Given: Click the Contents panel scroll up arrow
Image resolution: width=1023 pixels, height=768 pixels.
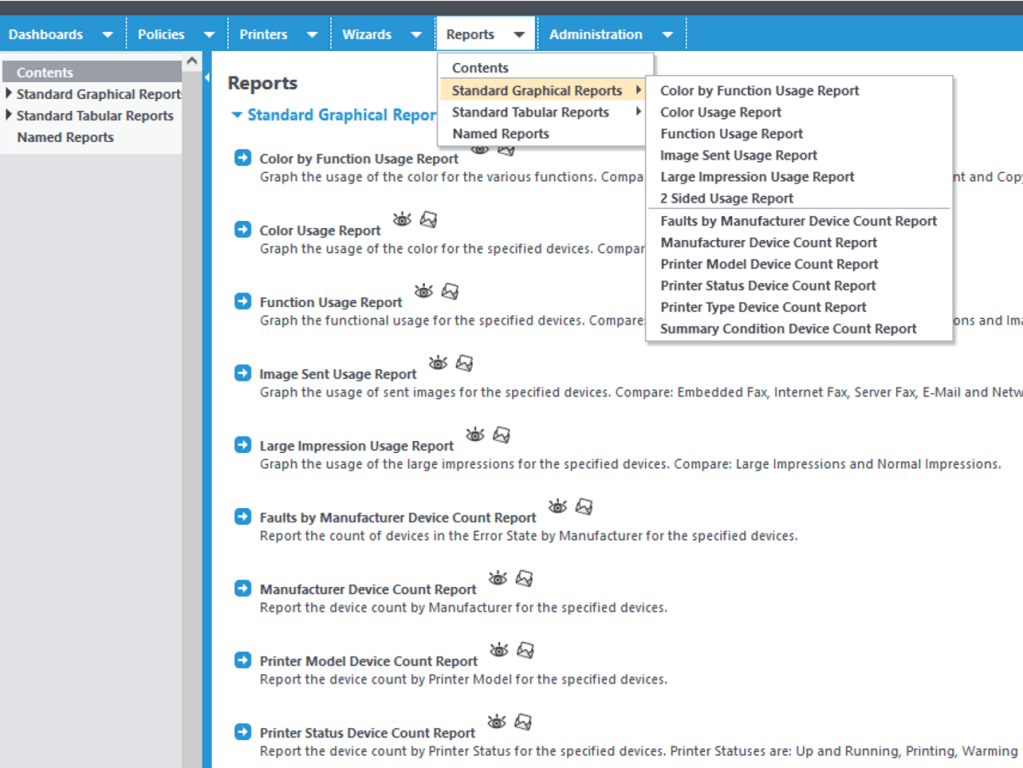Looking at the screenshot, I should pos(192,62).
